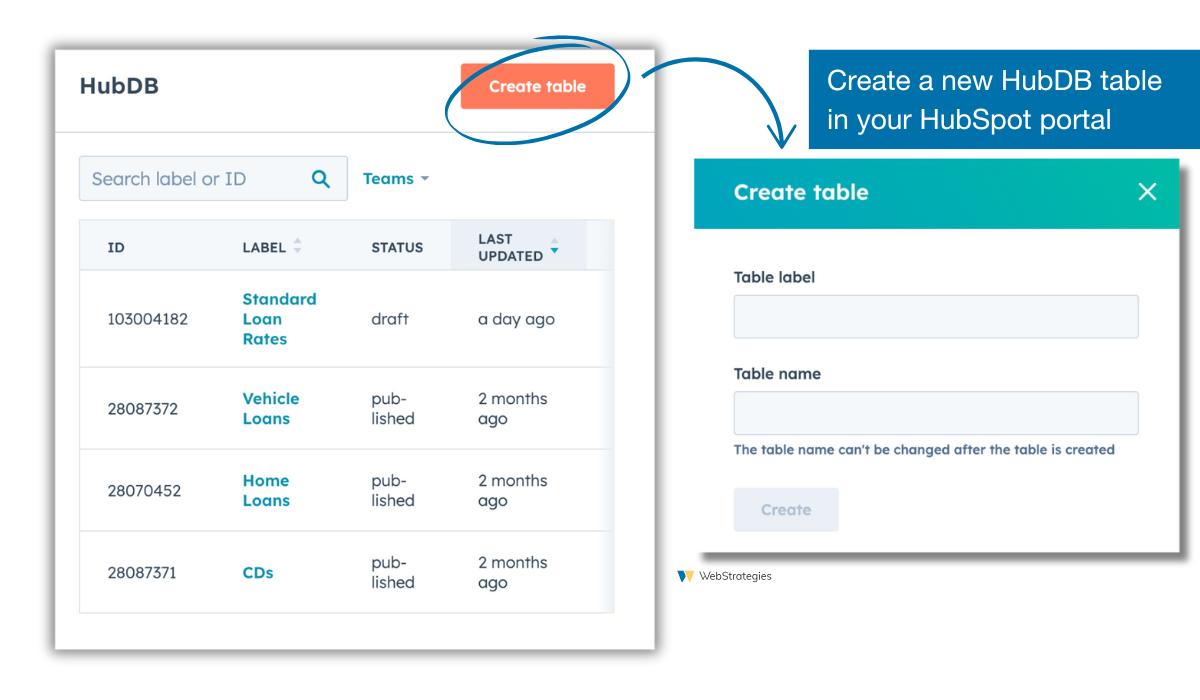Click the Table name input field
Screen dimensions: 1200x700
(x=936, y=413)
